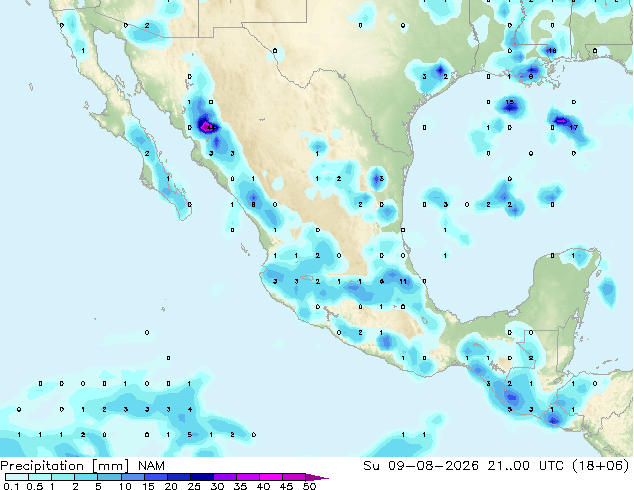Click the 'NAM' model label
The image size is (634, 490).
151,466
